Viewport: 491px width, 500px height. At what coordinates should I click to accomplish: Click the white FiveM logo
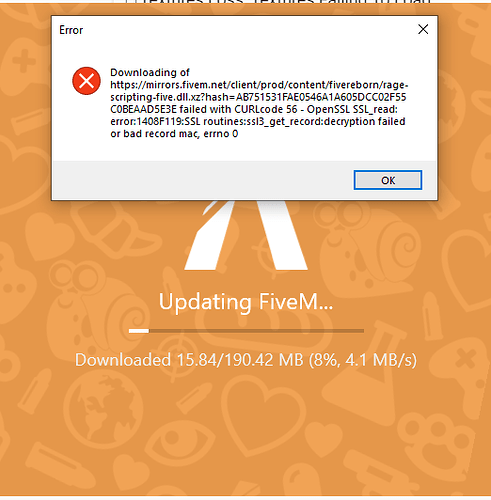pyautogui.click(x=246, y=235)
